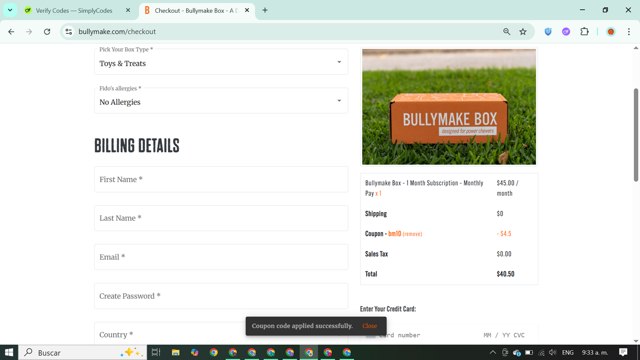The height and width of the screenshot is (360, 640).
Task: Open the Chrome profile avatar
Action: [611, 31]
